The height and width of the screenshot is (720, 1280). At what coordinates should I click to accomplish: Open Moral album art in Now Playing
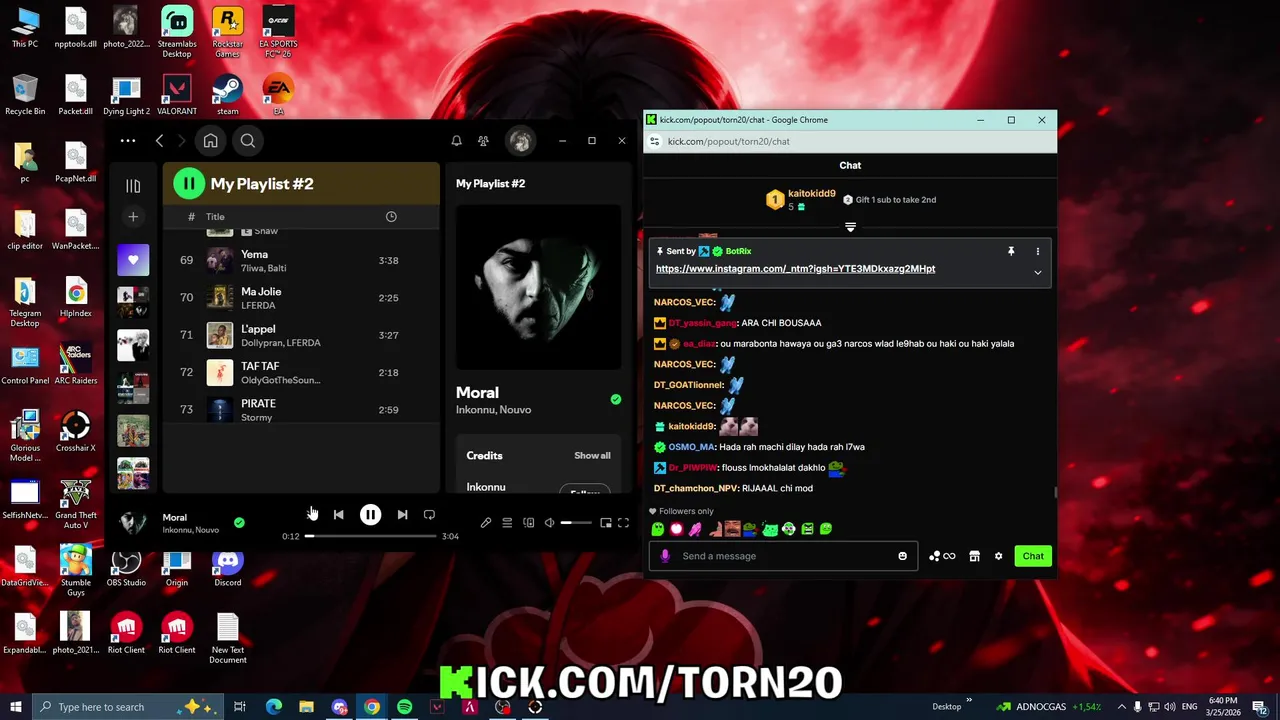point(538,287)
